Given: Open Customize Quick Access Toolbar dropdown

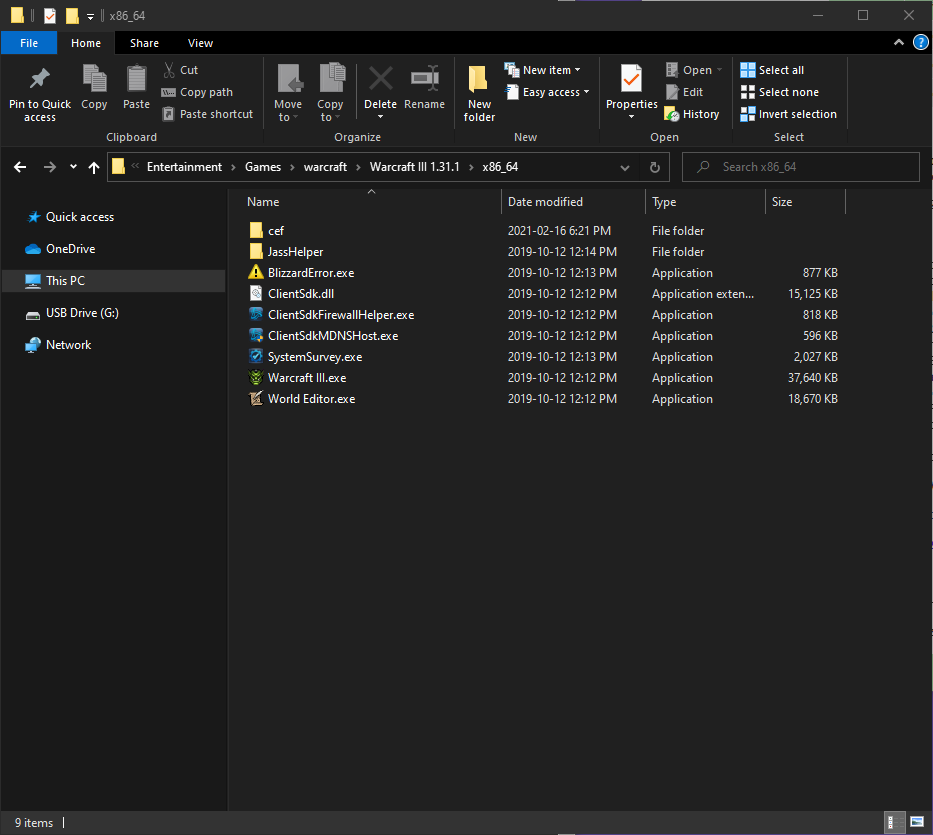Looking at the screenshot, I should [x=90, y=16].
